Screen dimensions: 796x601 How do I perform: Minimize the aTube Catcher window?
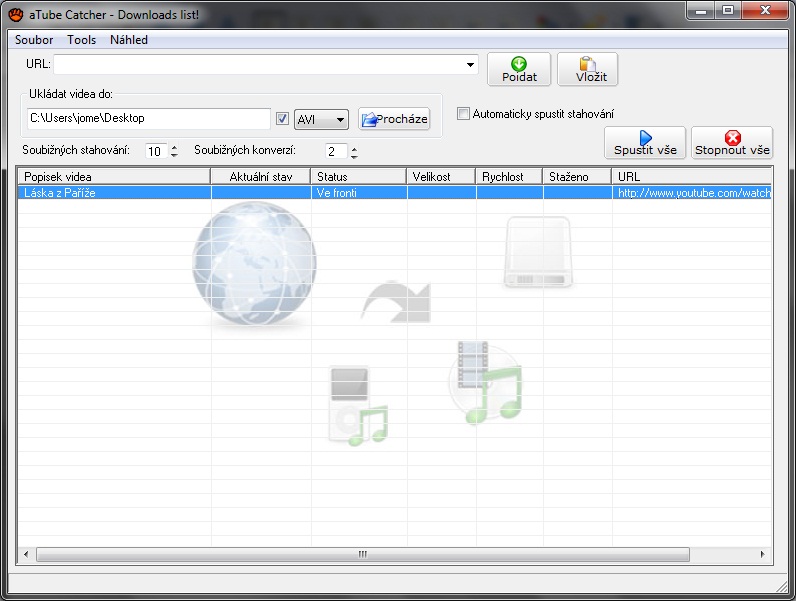click(x=701, y=10)
